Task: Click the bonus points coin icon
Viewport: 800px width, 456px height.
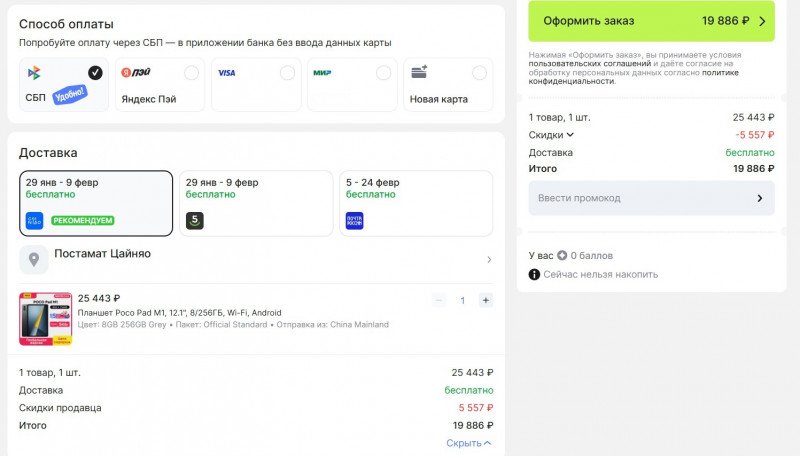Action: 562,255
